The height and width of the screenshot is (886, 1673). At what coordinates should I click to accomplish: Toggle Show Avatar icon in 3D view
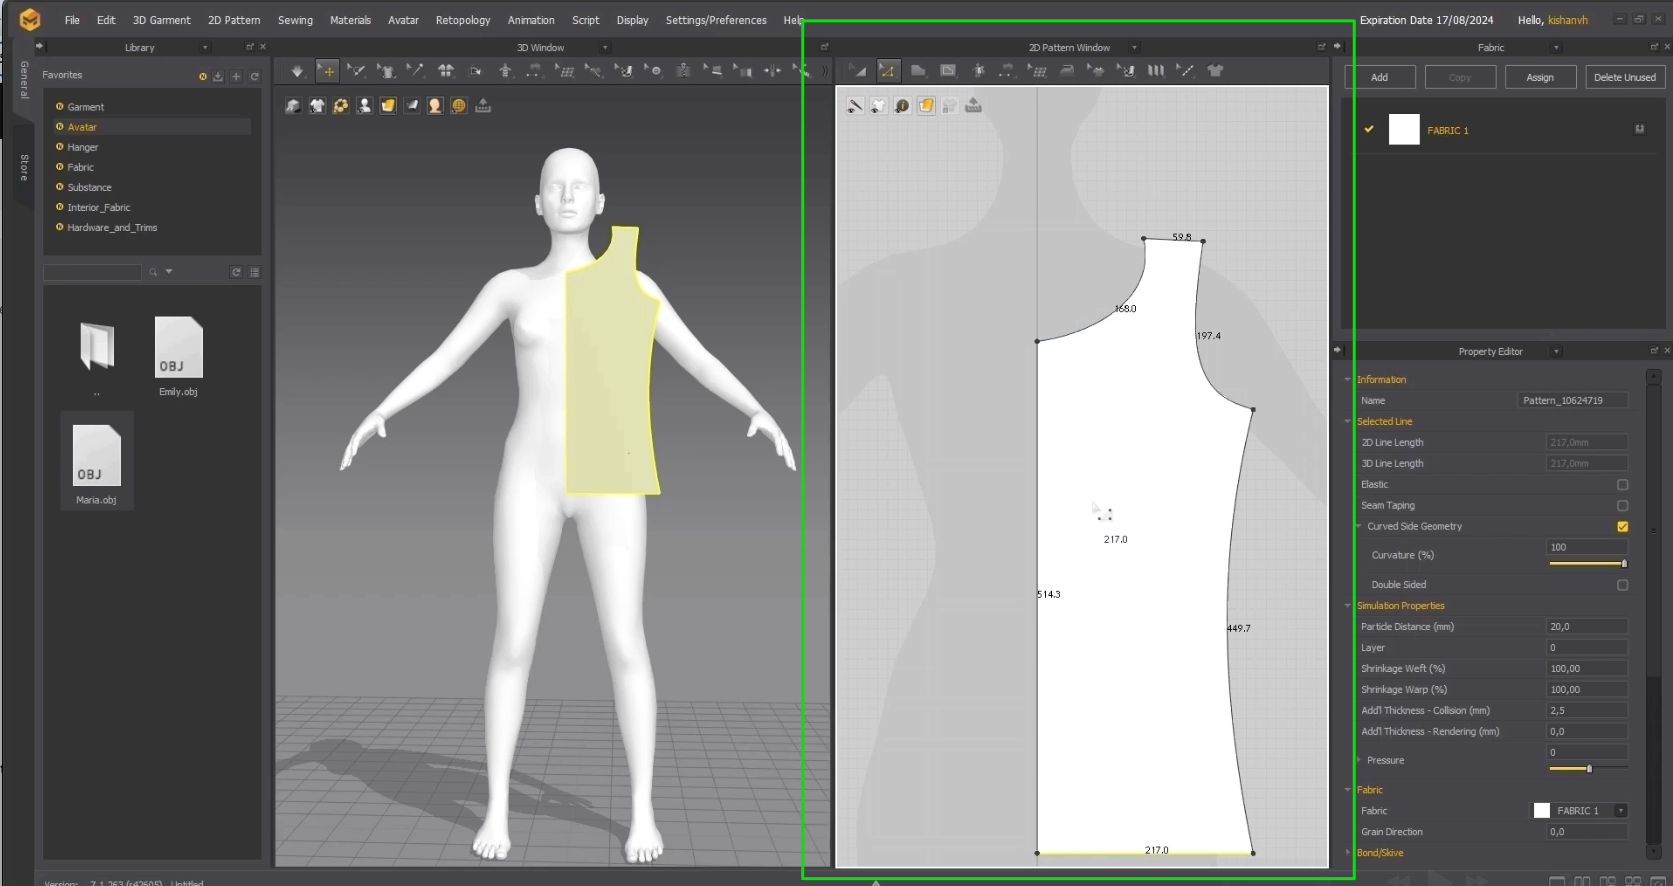tap(364, 106)
